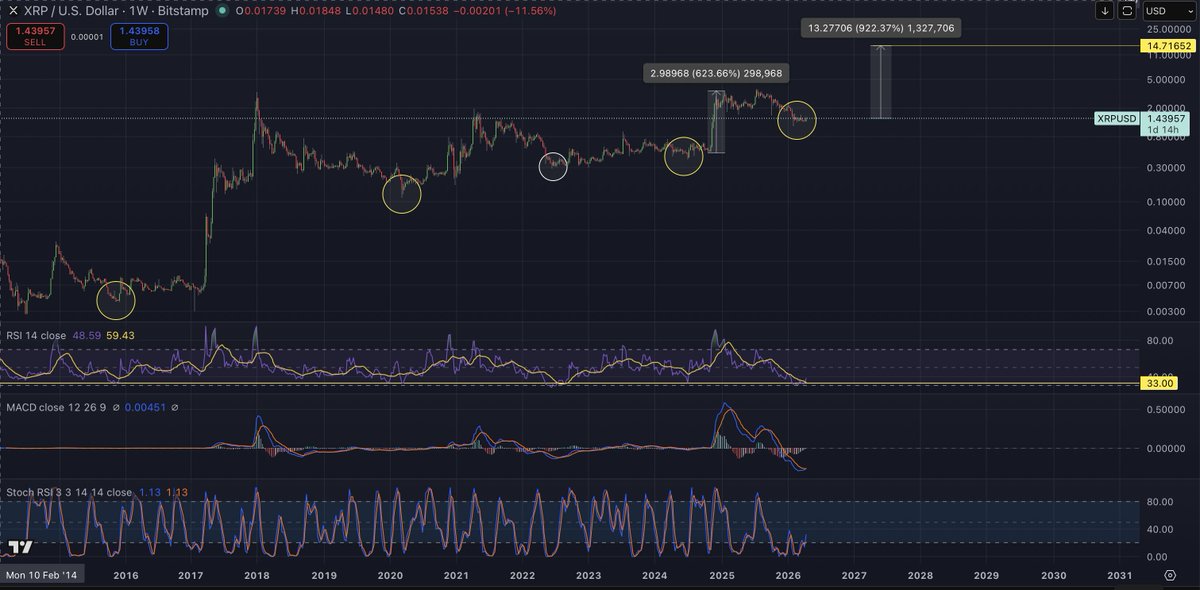Click the Mon 10 Feb '14 date label
Screen dimensions: 1200x590
pyautogui.click(x=44, y=576)
